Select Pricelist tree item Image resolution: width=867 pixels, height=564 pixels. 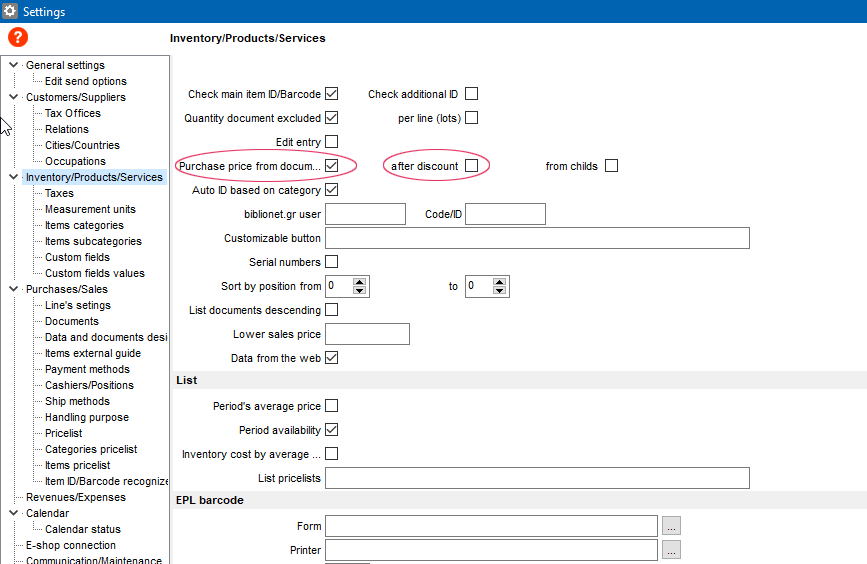(x=64, y=434)
